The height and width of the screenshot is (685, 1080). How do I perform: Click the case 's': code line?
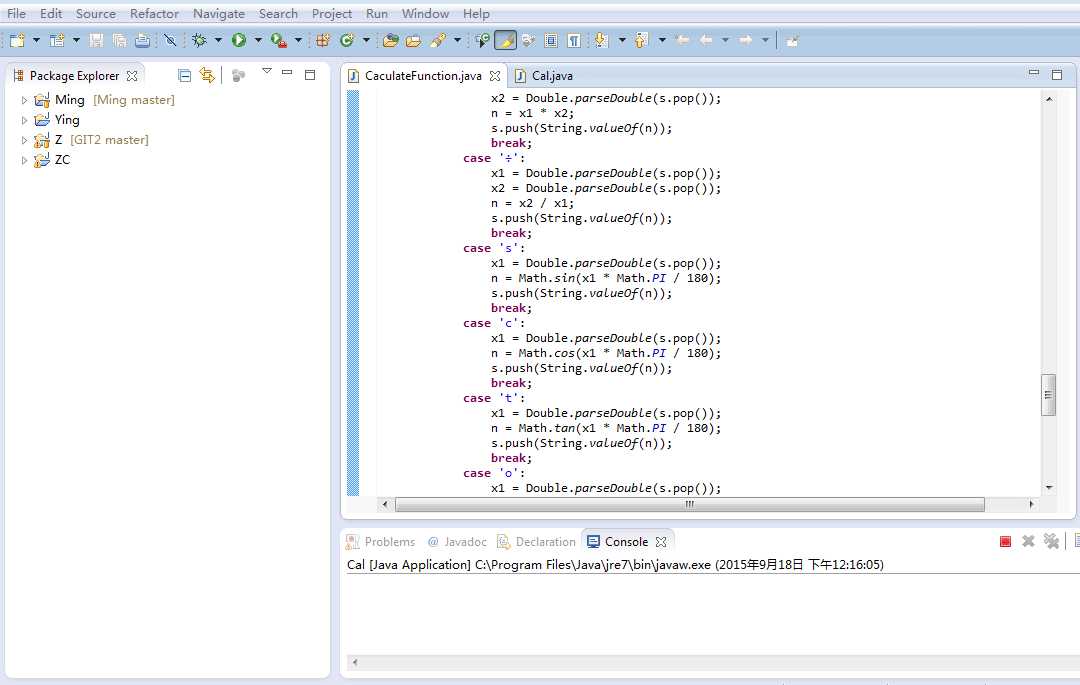pos(494,248)
